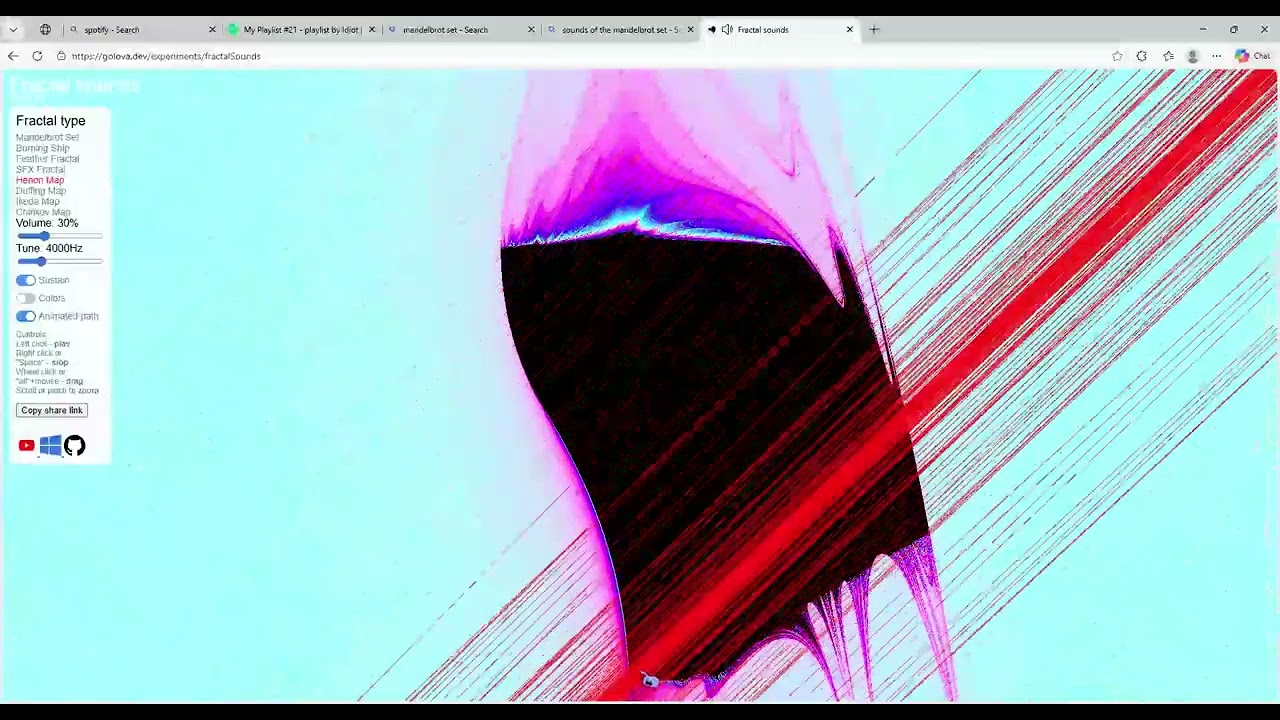Open the browser profile avatar
The image size is (1280, 720).
pyautogui.click(x=1192, y=56)
